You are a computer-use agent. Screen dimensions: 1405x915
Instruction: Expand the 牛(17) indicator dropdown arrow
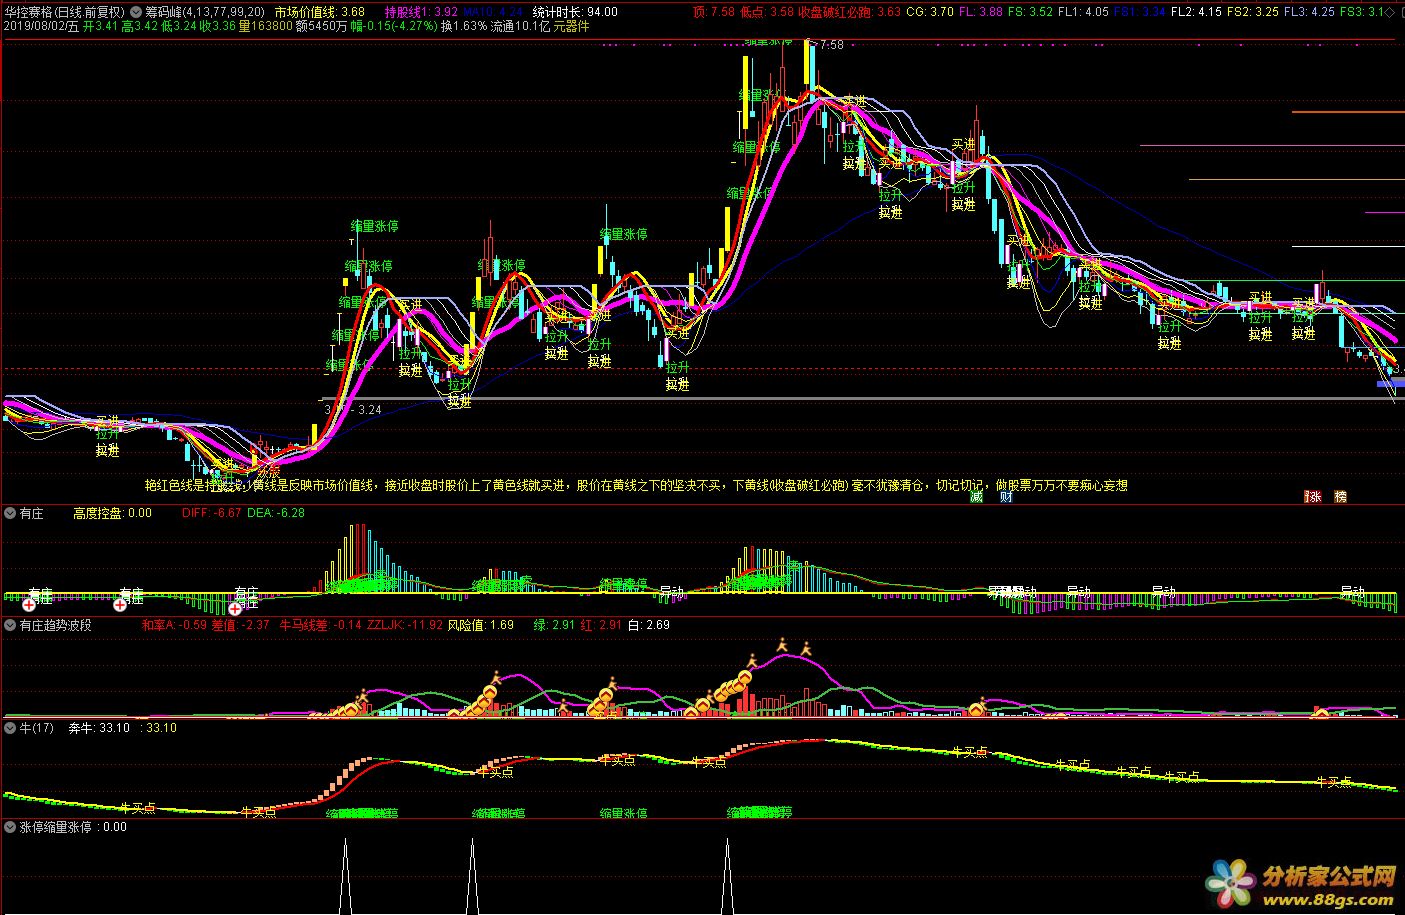pos(10,728)
